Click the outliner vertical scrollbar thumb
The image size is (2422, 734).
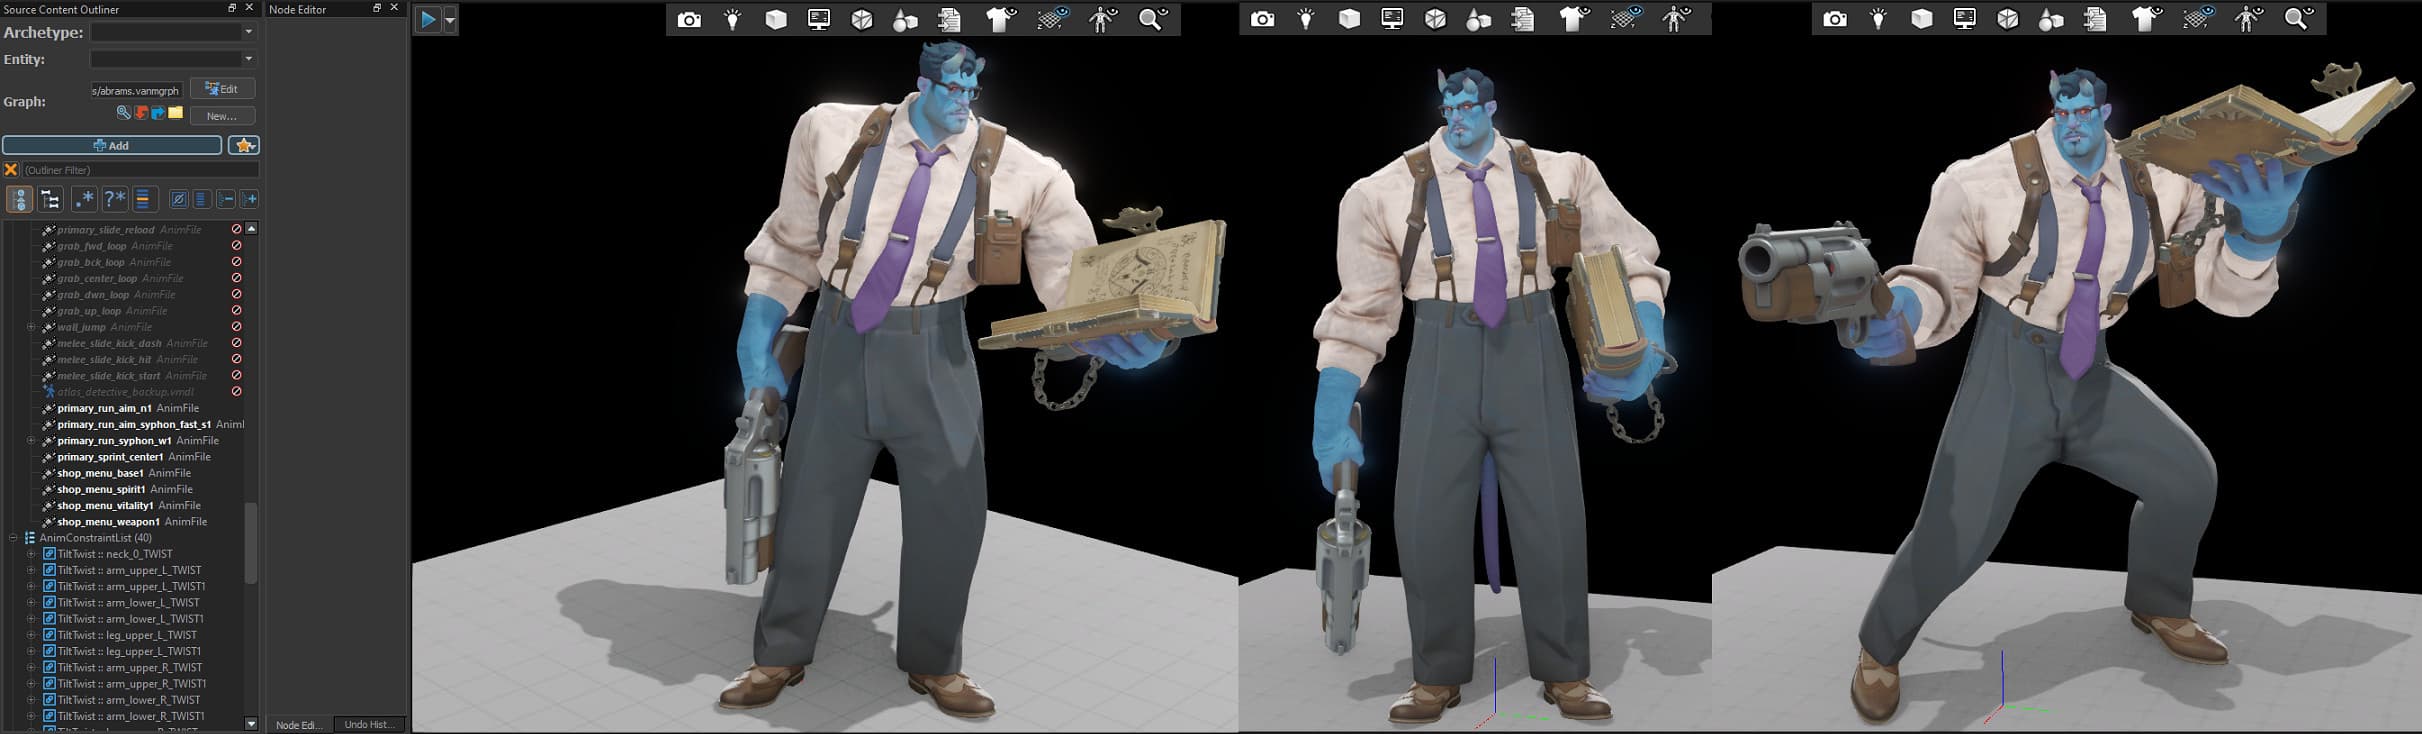tap(251, 543)
